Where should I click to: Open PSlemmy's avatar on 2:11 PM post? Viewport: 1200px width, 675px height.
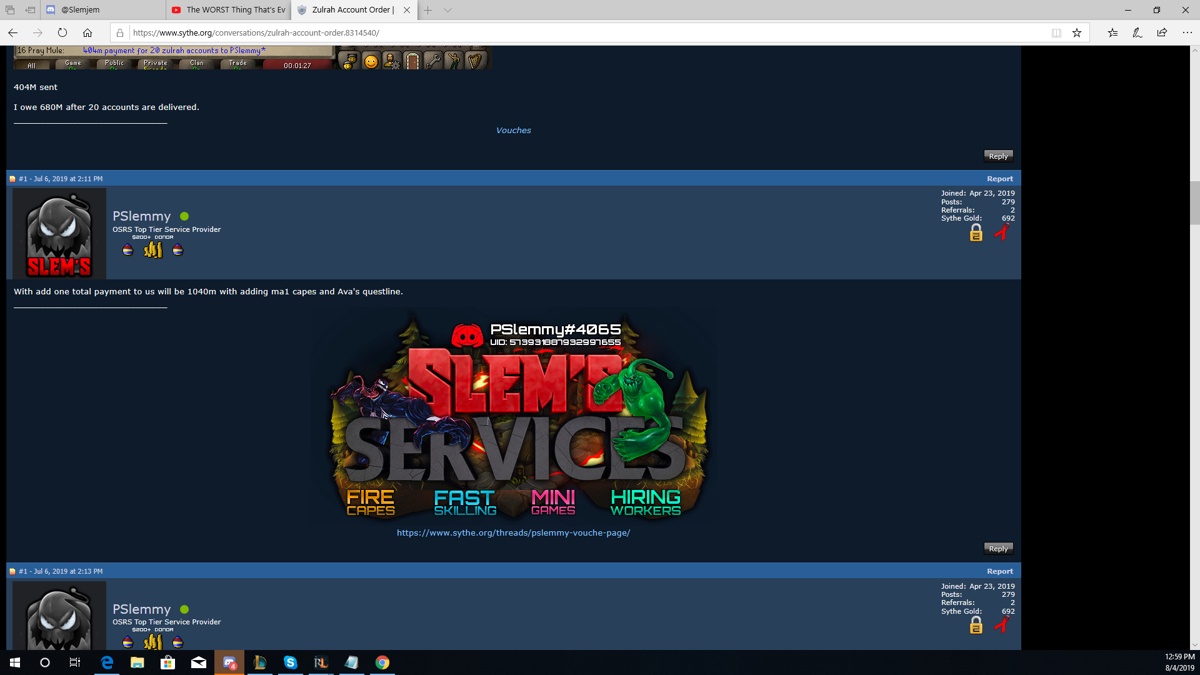[59, 234]
